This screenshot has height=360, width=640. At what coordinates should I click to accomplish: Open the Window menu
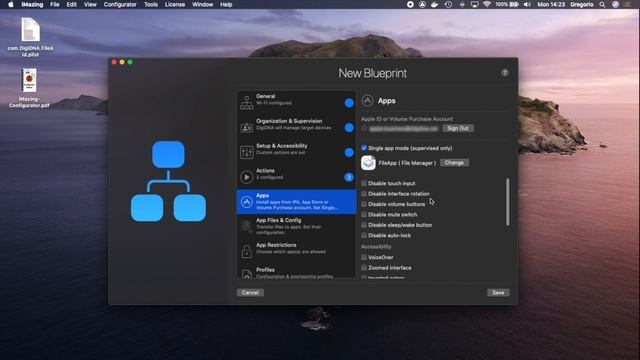(202, 4)
